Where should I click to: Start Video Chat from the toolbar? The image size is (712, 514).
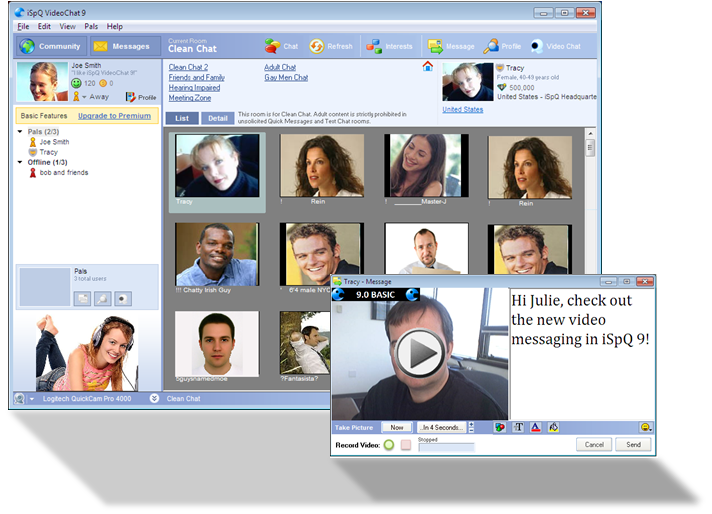click(555, 46)
